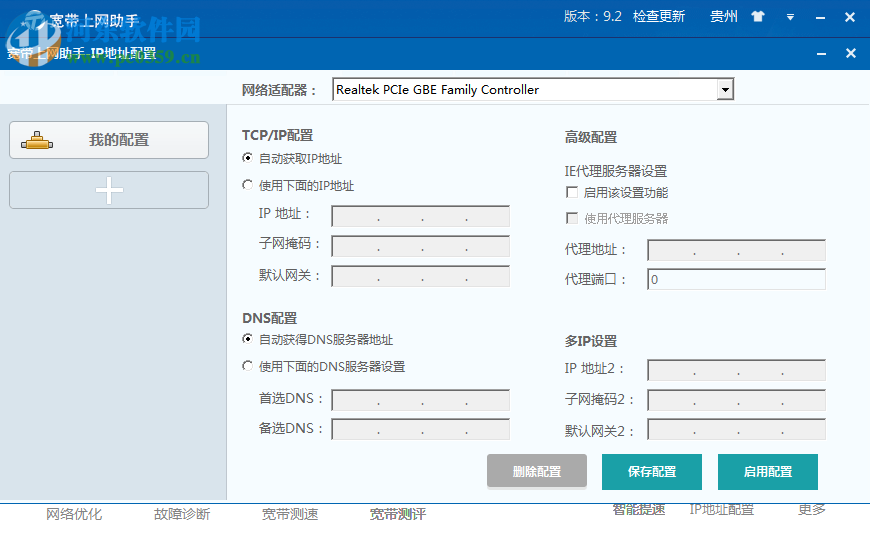Click the 默认网关 input field

click(421, 276)
